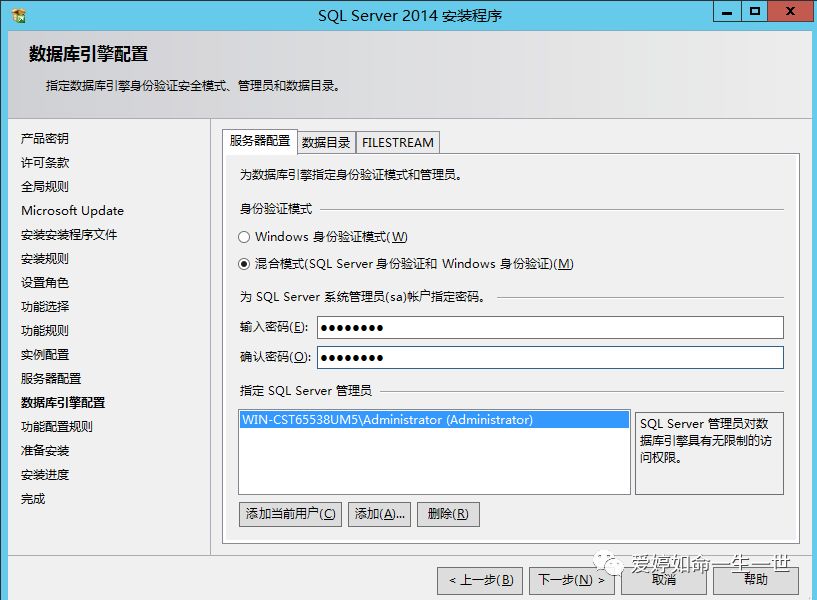Click 设置角色 step in sidebar
Viewport: 817px width, 600px height.
coord(45,283)
